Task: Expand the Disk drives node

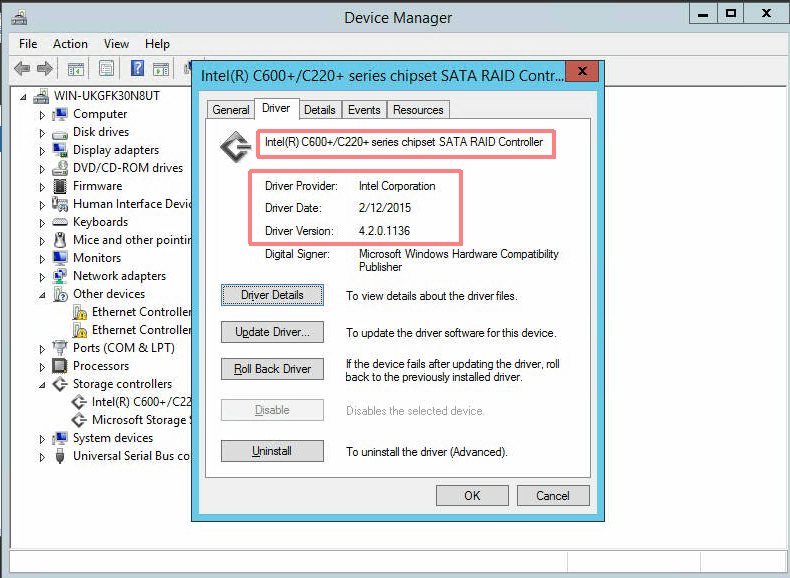Action: pyautogui.click(x=42, y=133)
